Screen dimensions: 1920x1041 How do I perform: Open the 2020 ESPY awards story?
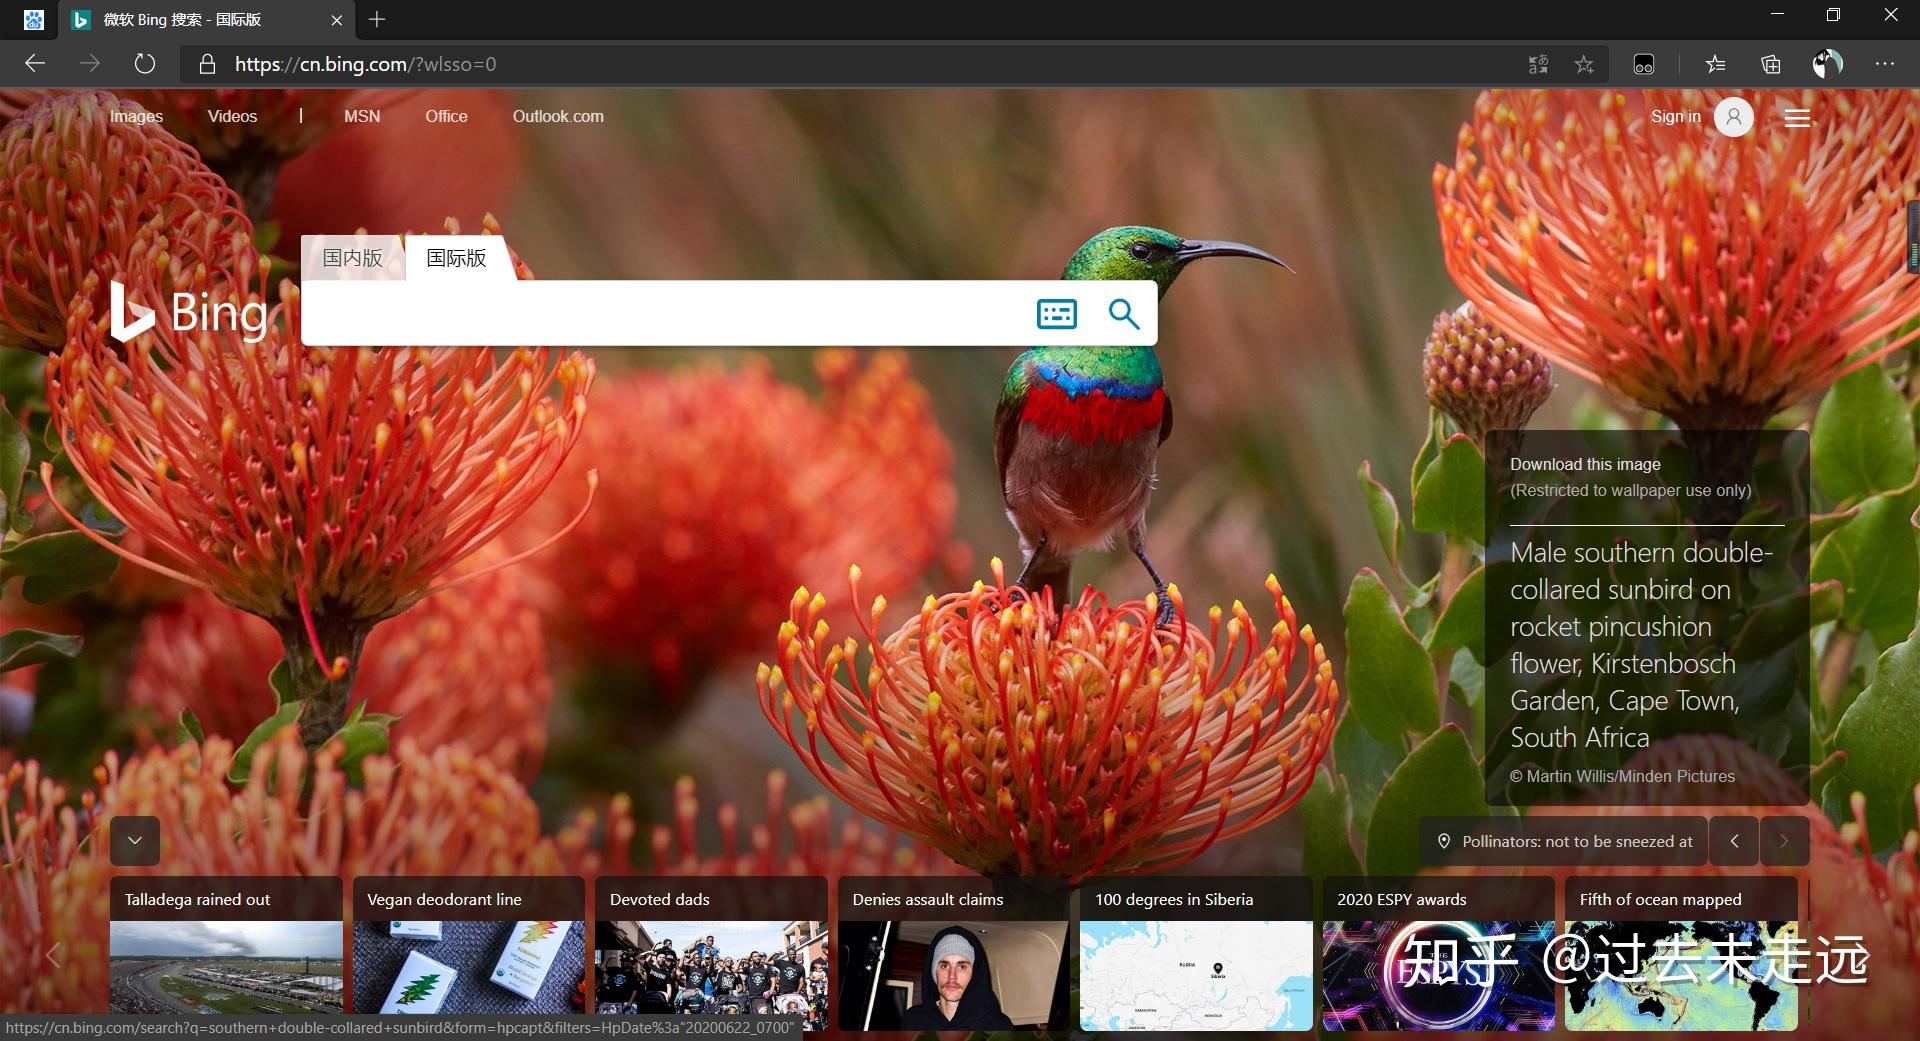pos(1402,899)
